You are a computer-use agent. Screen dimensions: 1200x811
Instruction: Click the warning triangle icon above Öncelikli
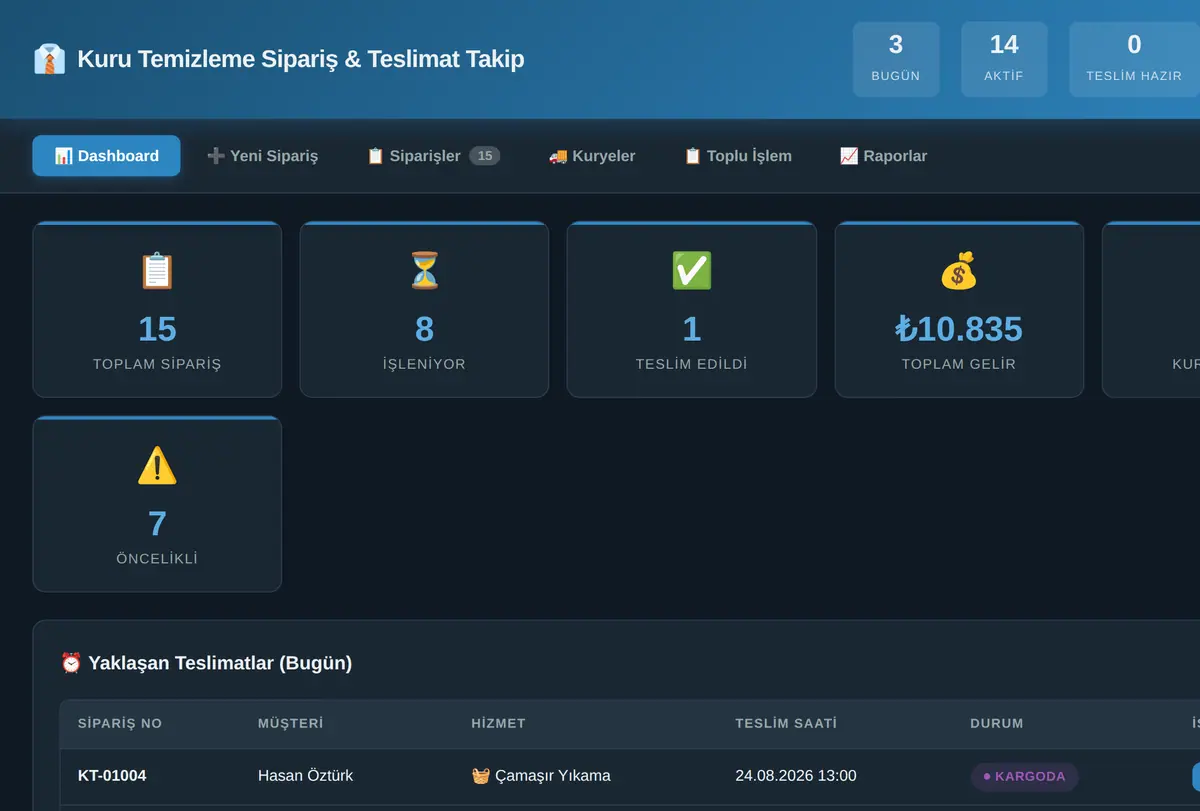pyautogui.click(x=157, y=466)
